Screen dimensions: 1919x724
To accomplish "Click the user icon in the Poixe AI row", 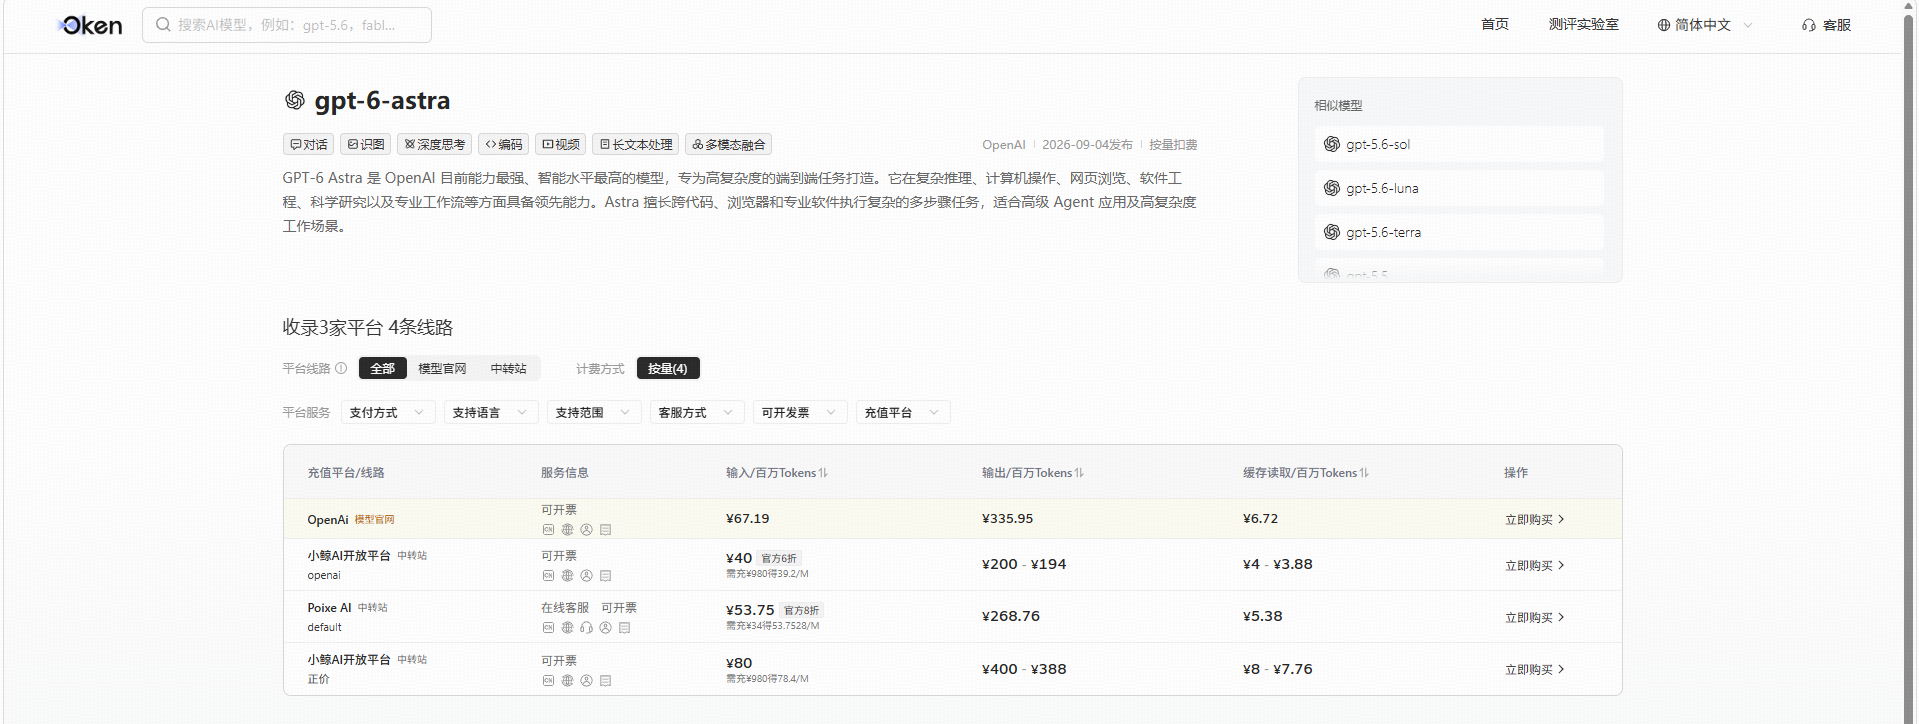I will pos(605,628).
